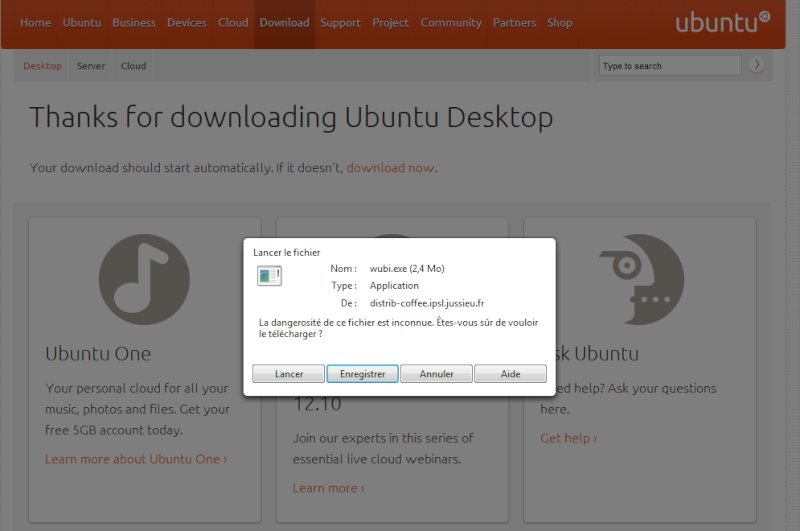Switch to the Desktop sub-tab
The height and width of the screenshot is (531, 800).
click(x=42, y=66)
